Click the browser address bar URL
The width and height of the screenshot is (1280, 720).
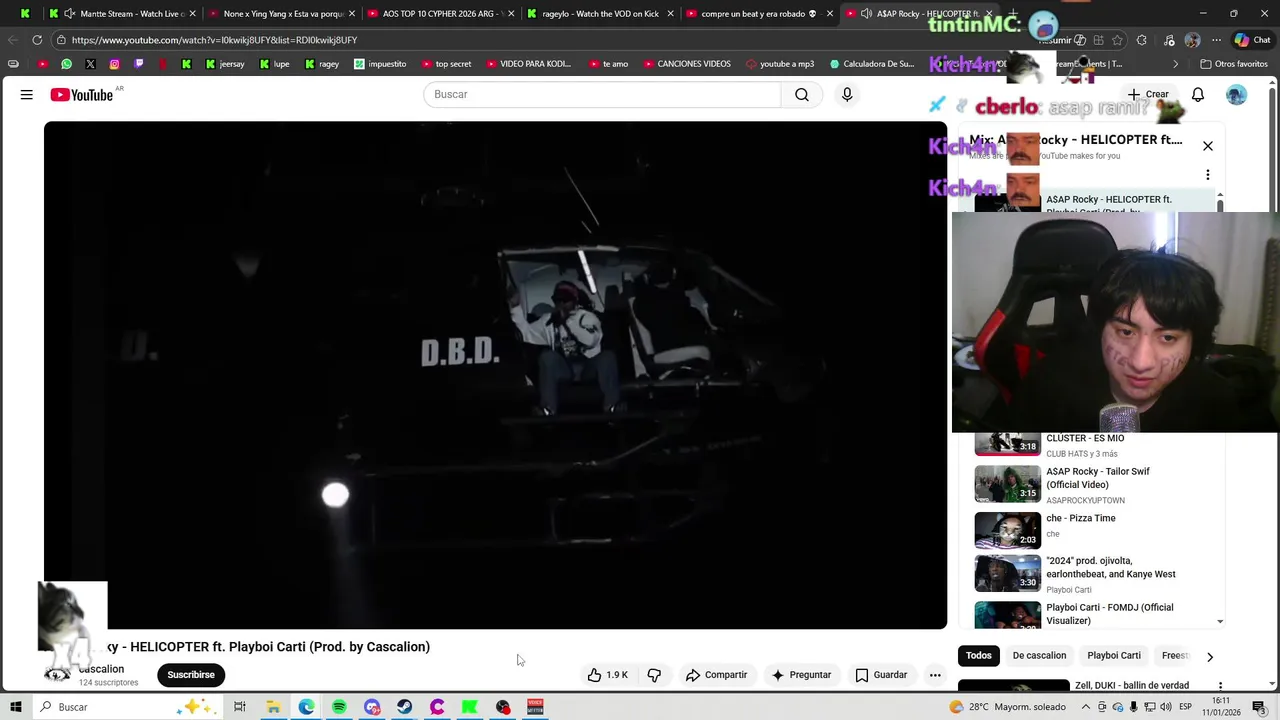point(214,40)
